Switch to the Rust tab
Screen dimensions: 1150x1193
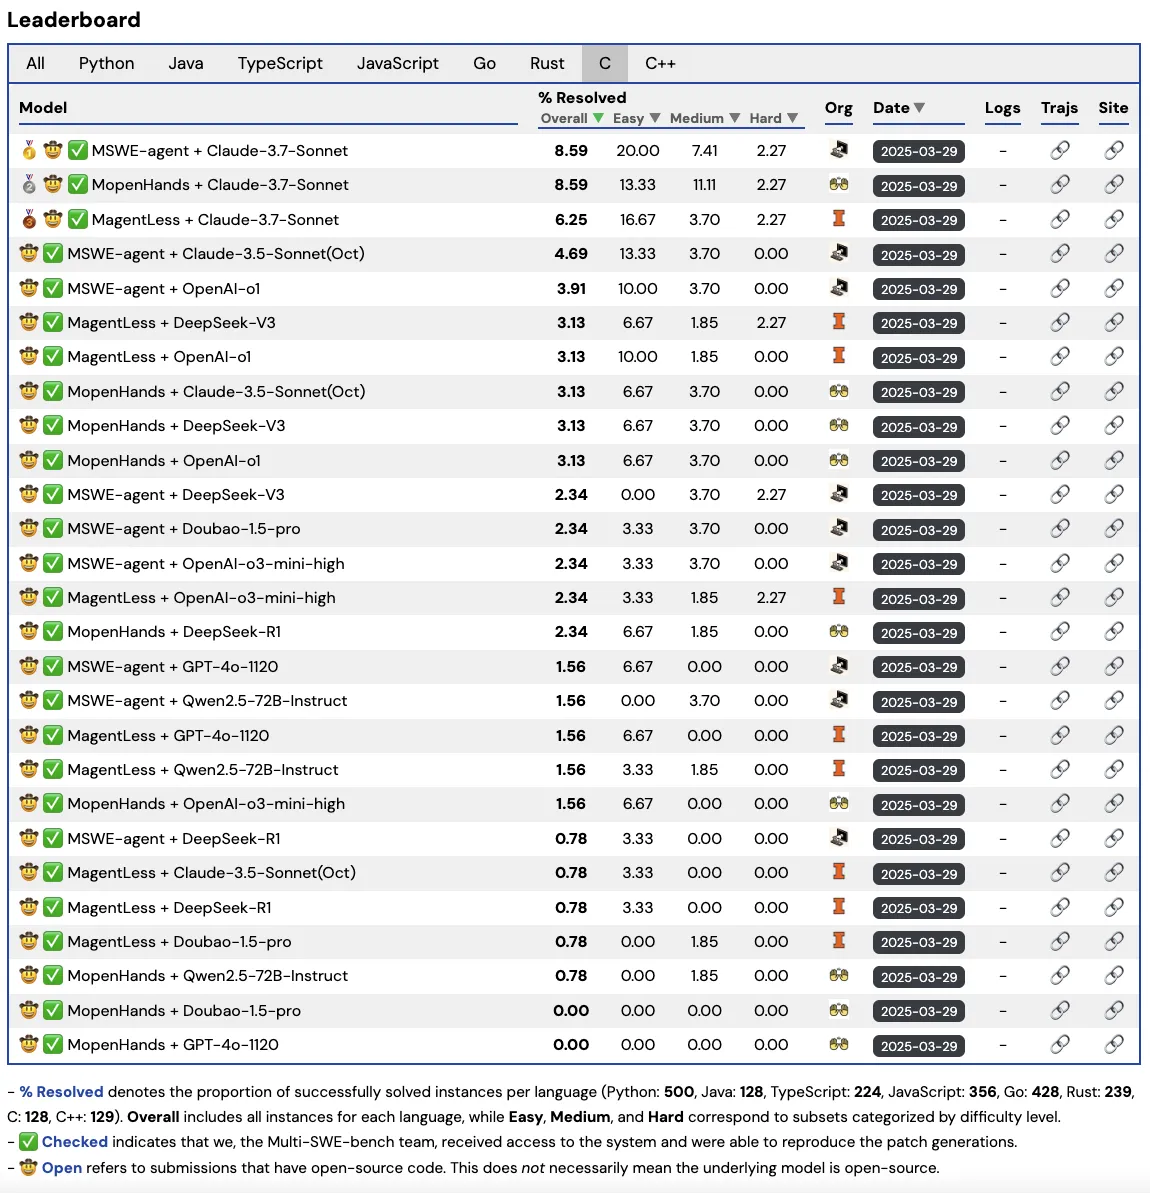pyautogui.click(x=547, y=63)
